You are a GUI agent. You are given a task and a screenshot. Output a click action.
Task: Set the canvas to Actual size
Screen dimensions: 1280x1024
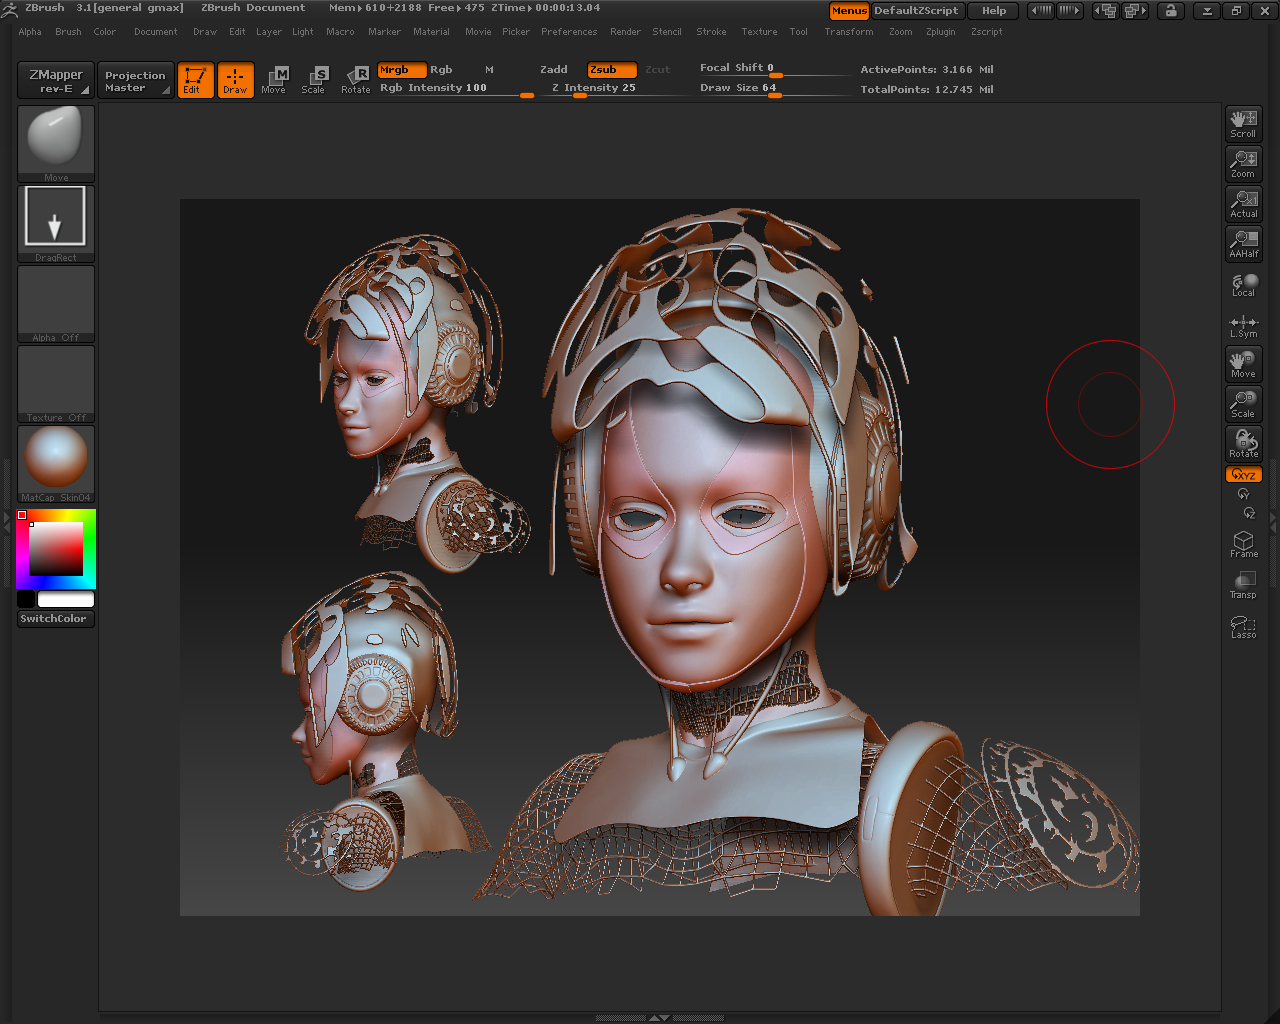click(1243, 204)
